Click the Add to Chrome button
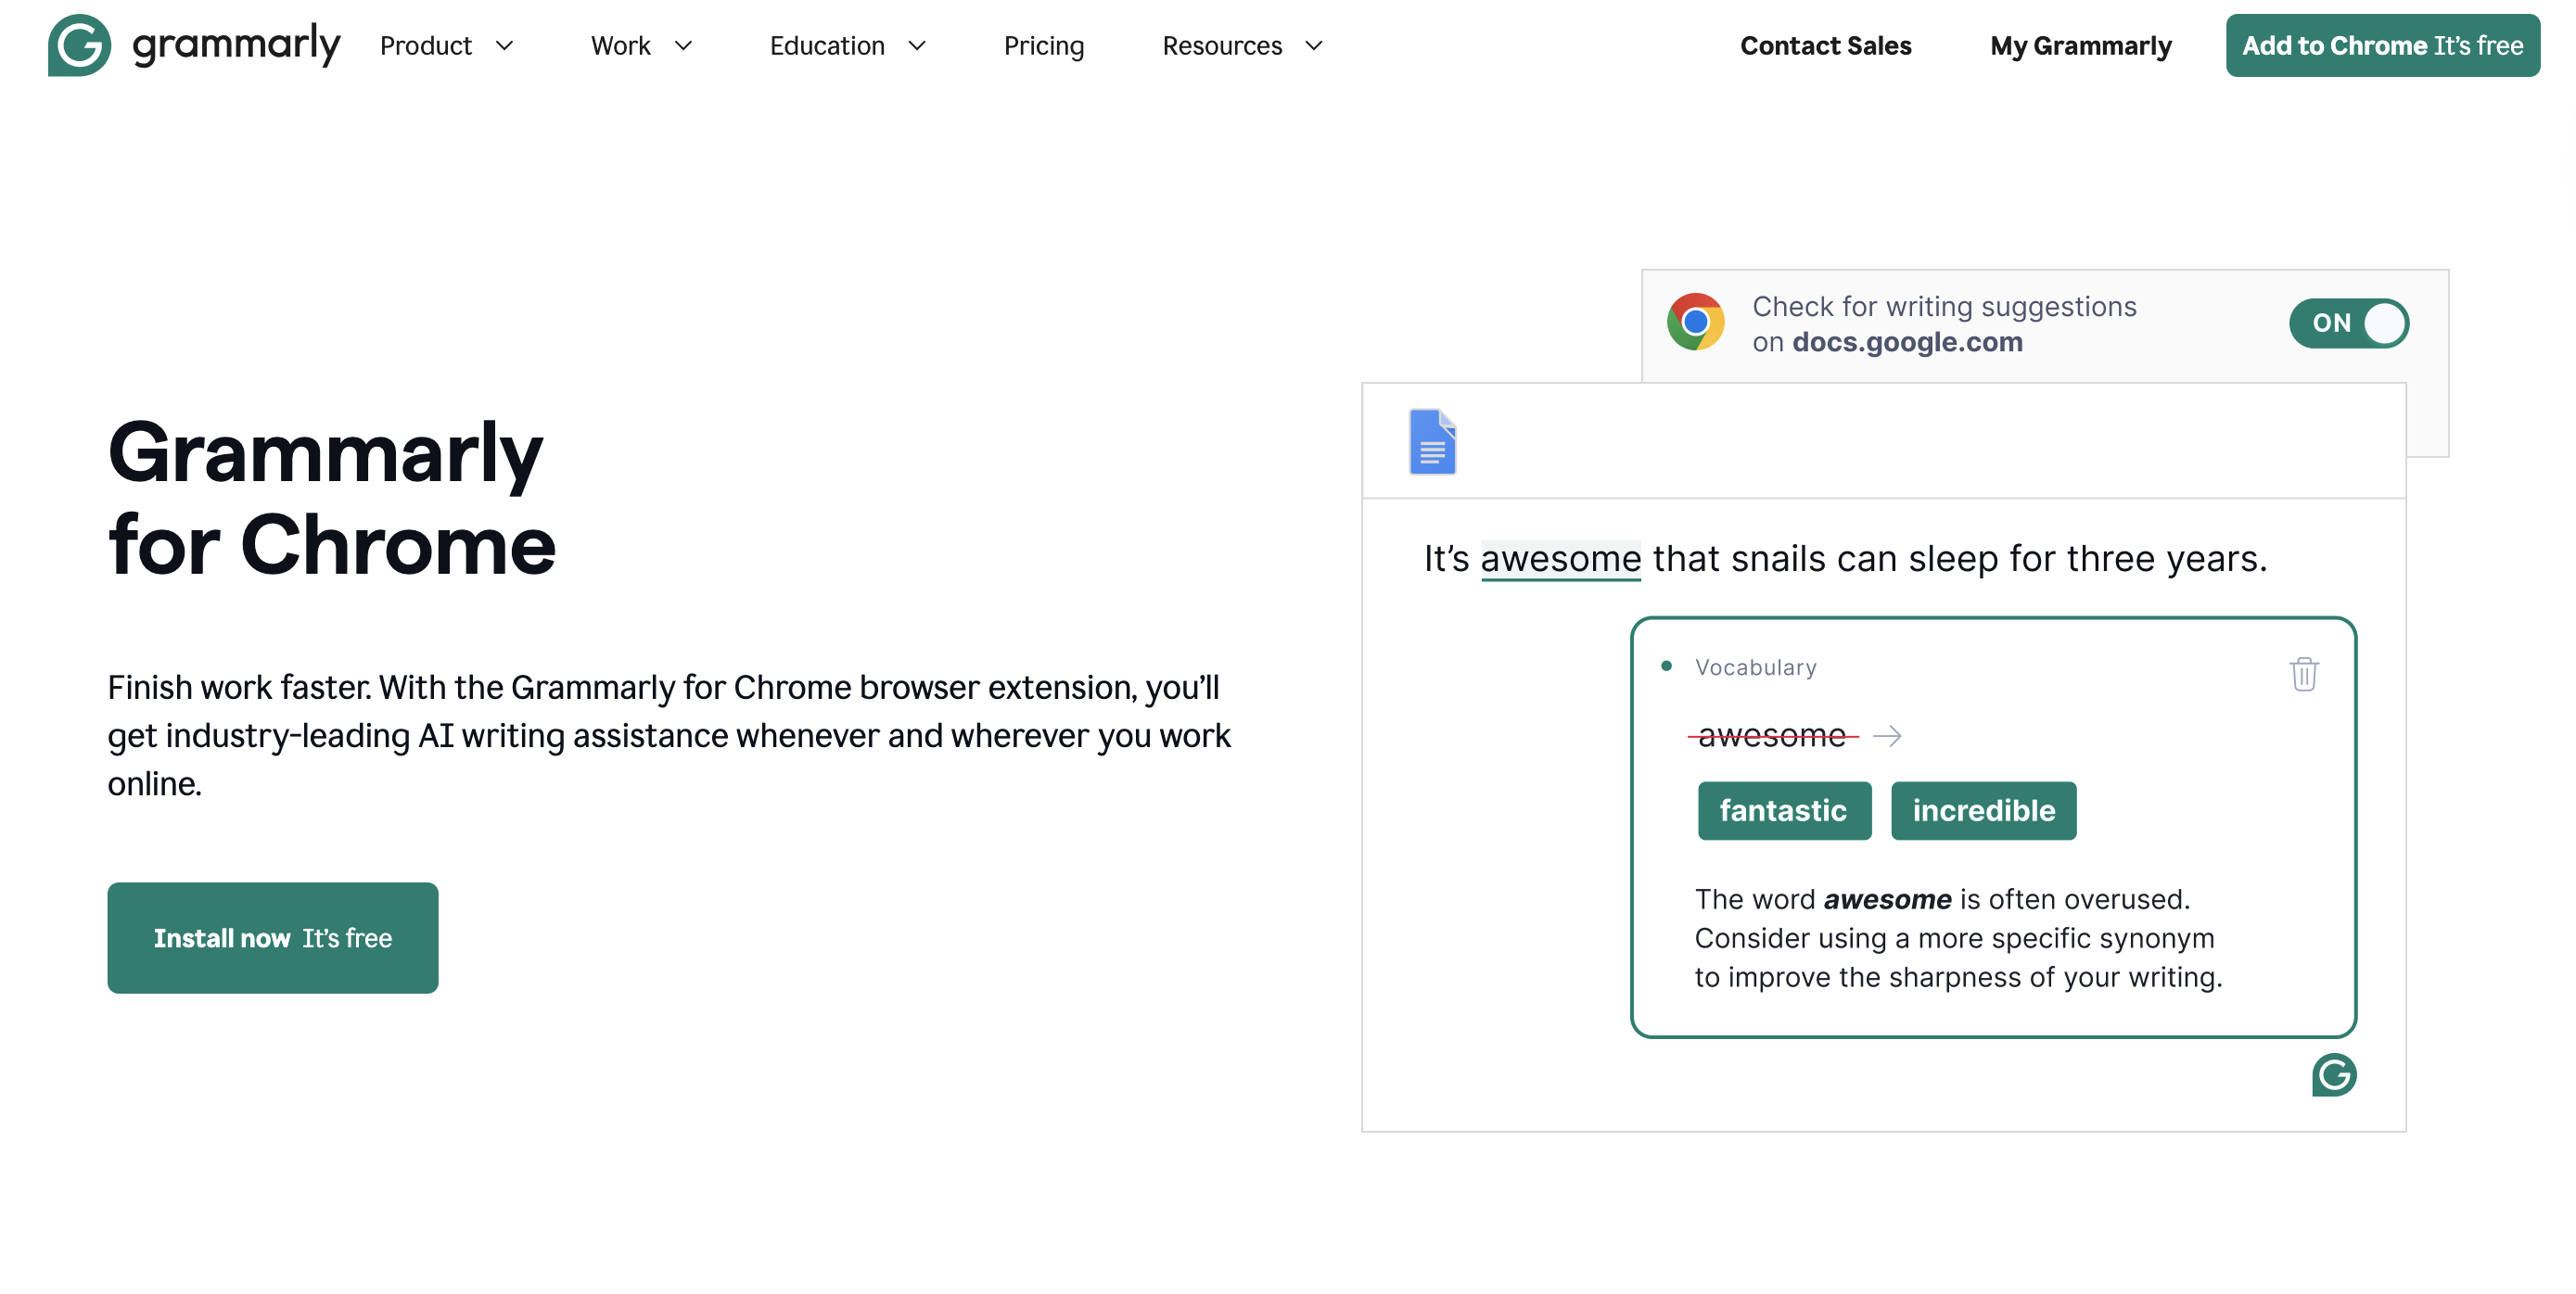 pyautogui.click(x=2382, y=45)
